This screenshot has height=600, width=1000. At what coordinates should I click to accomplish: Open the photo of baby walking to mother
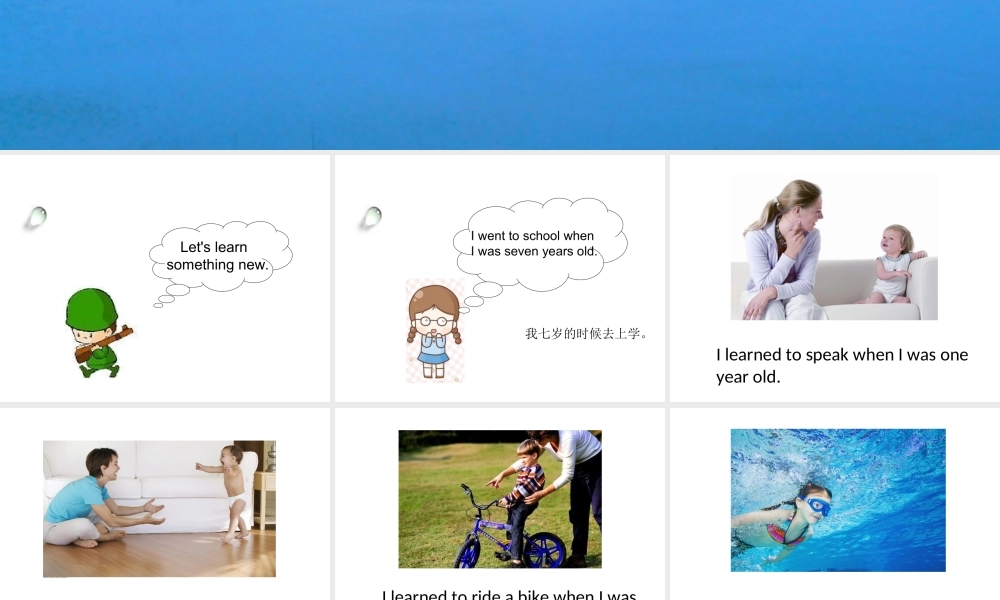[x=159, y=508]
